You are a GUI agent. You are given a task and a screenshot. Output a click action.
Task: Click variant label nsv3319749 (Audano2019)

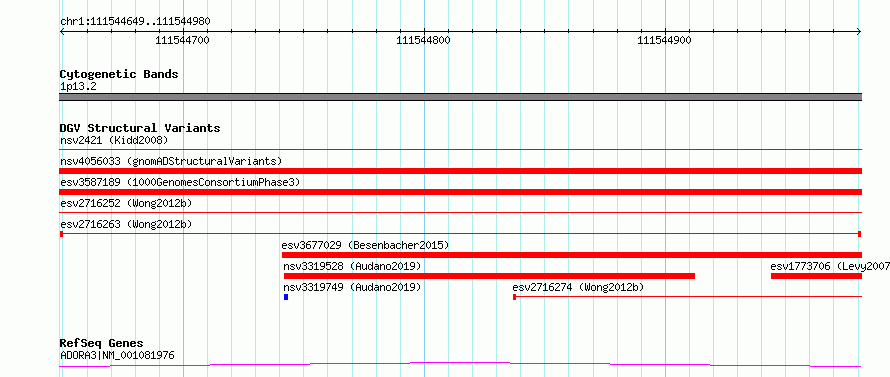coord(352,287)
